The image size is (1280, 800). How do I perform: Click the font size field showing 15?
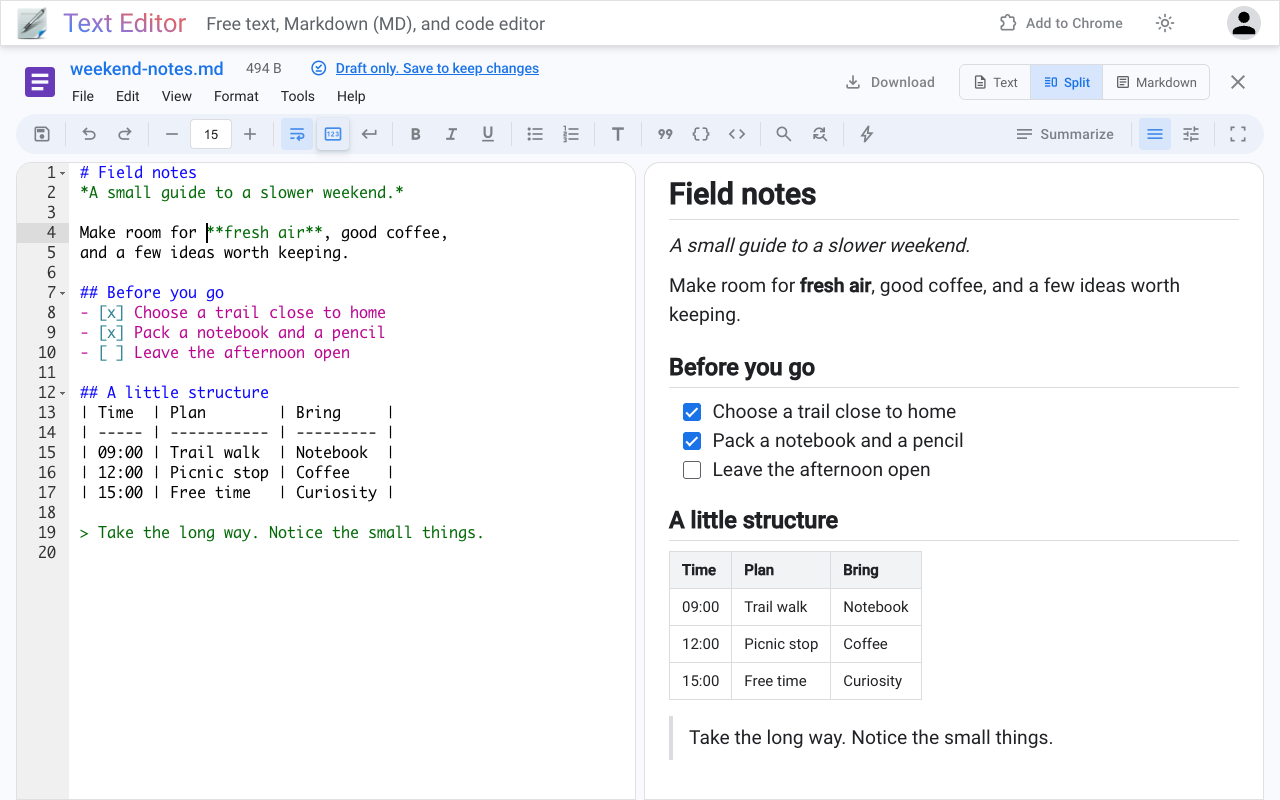pyautogui.click(x=211, y=134)
